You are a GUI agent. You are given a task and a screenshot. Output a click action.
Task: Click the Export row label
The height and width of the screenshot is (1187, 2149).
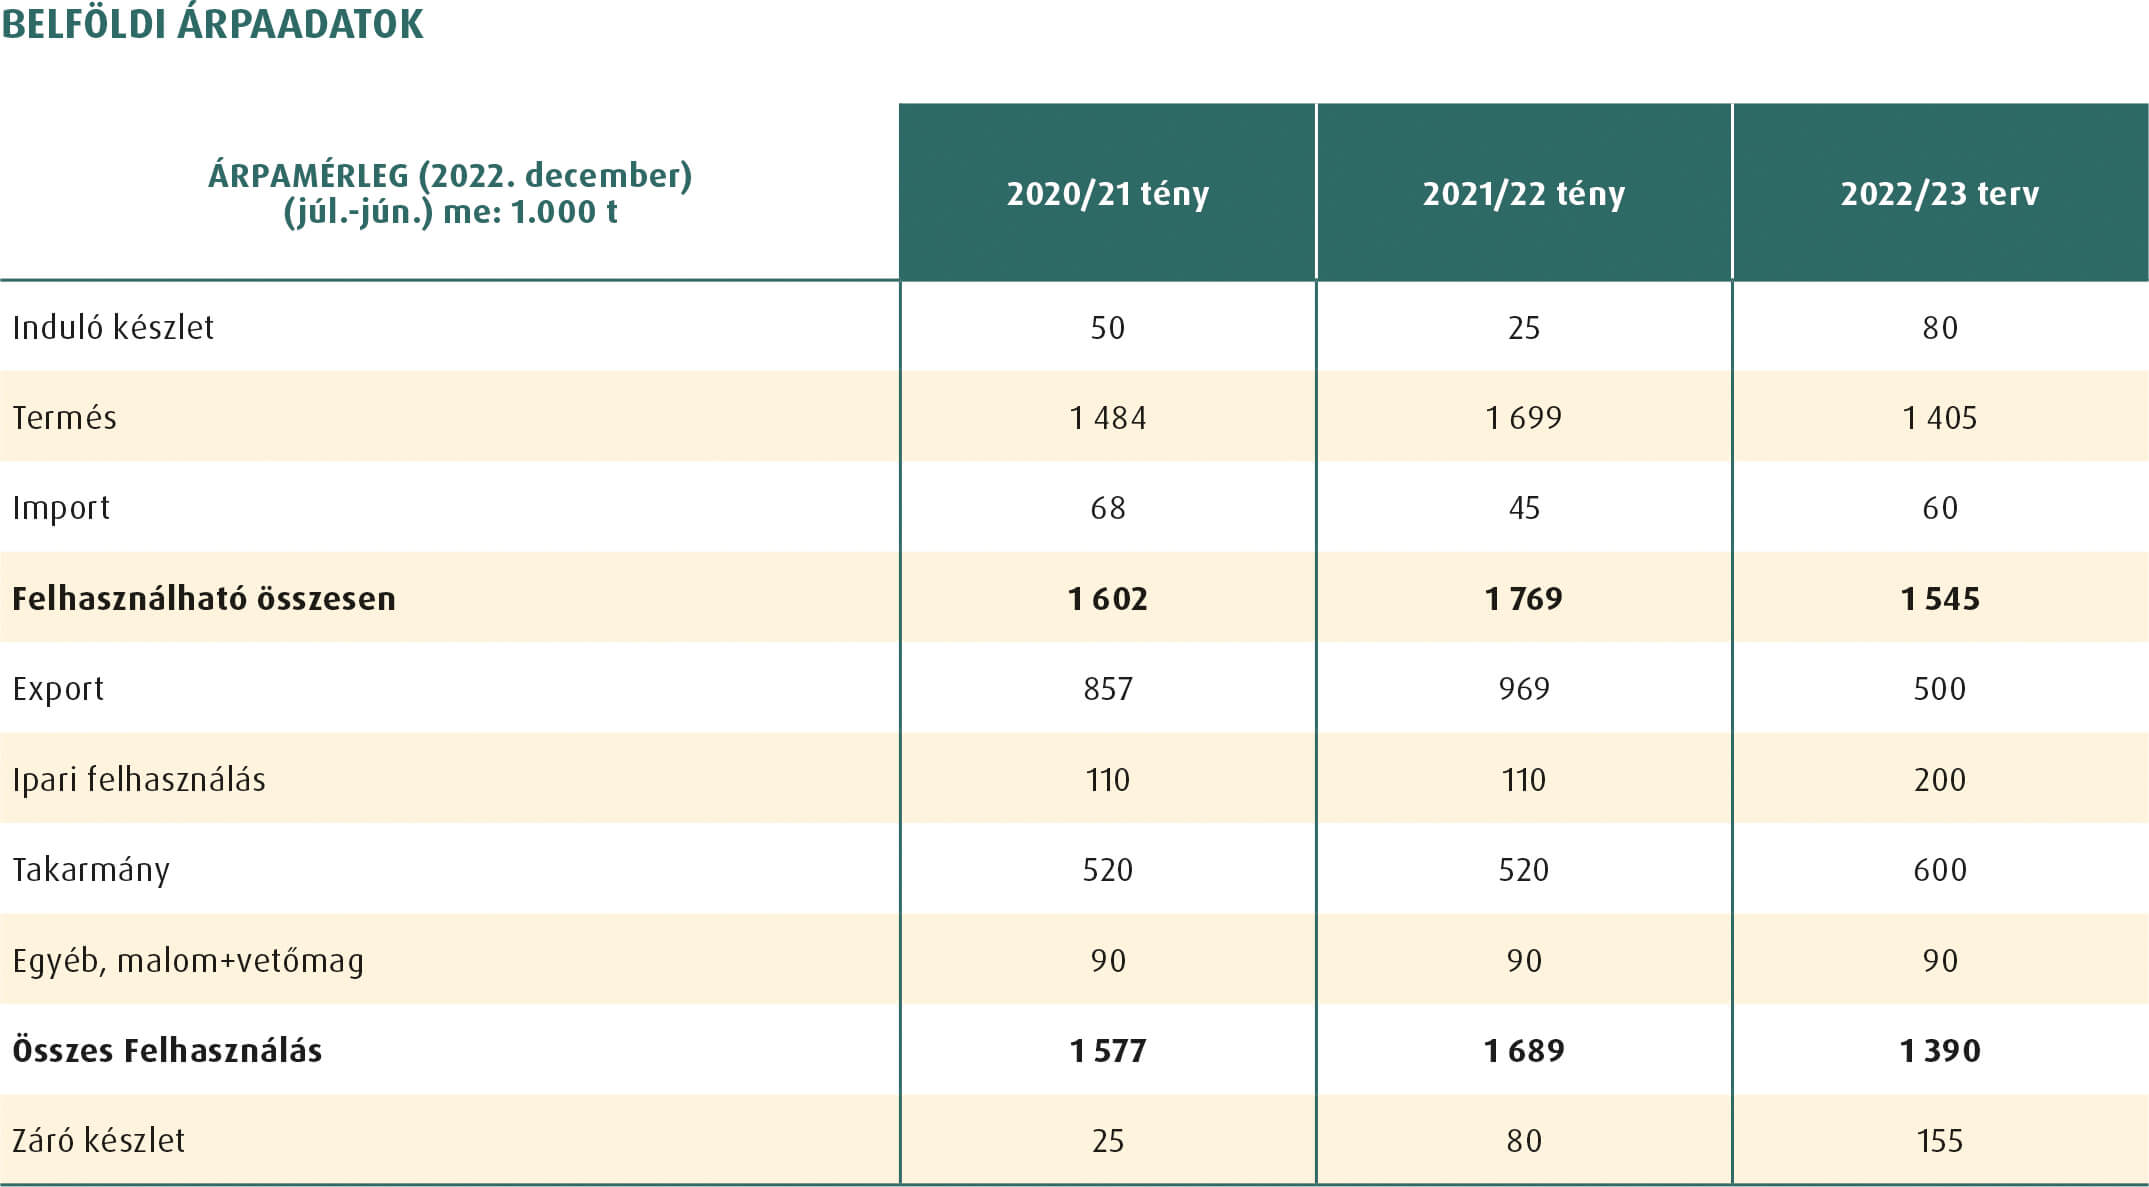[58, 689]
